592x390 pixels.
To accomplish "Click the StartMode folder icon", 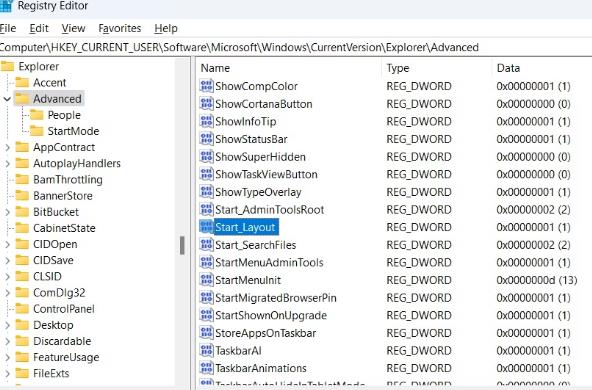I will [37, 131].
